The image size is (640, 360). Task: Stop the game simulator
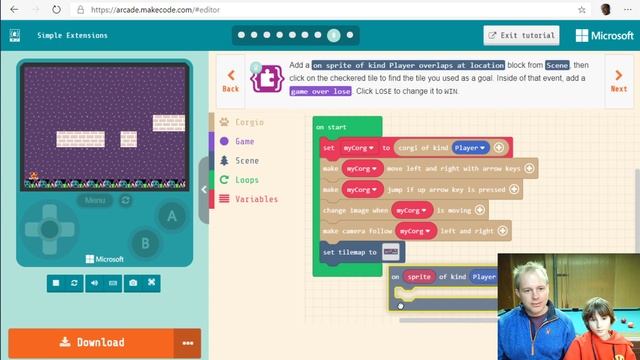point(56,283)
